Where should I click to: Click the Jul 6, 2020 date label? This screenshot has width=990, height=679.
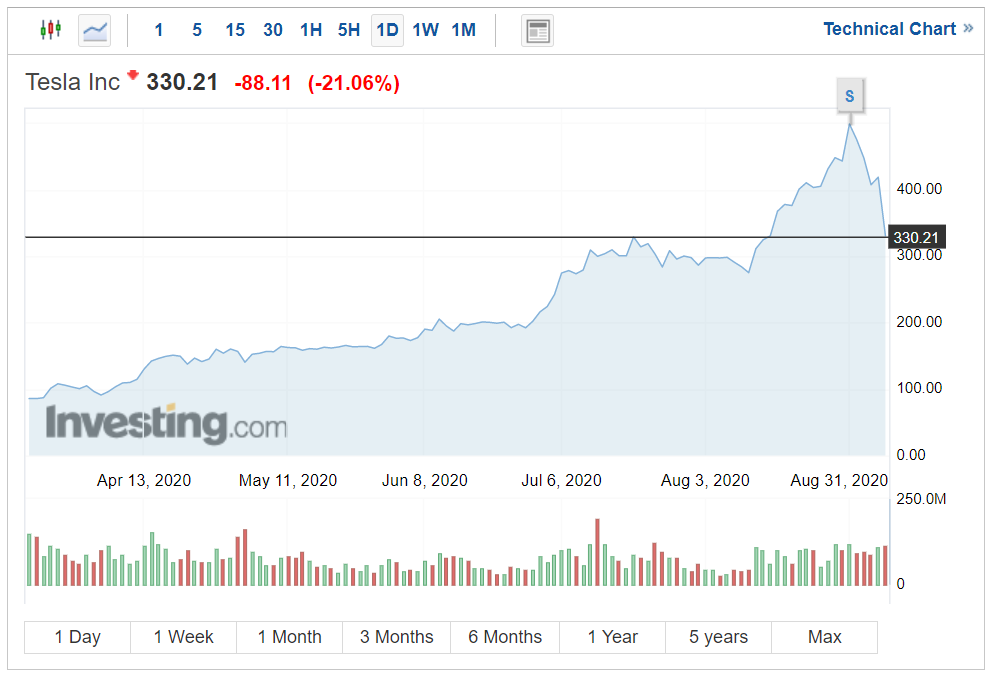(561, 481)
